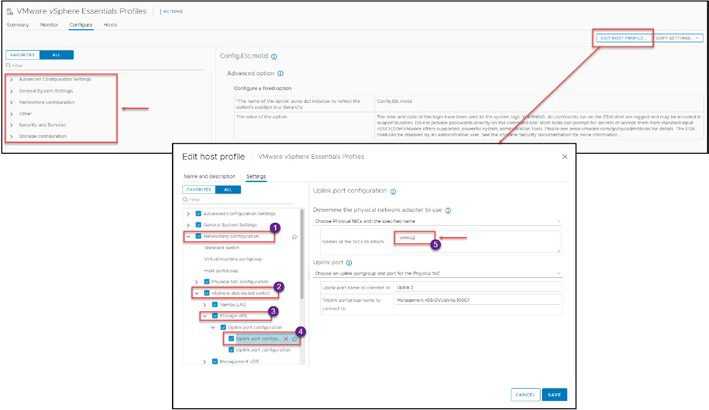
Task: Expand the Other category in main window
Action: point(11,114)
